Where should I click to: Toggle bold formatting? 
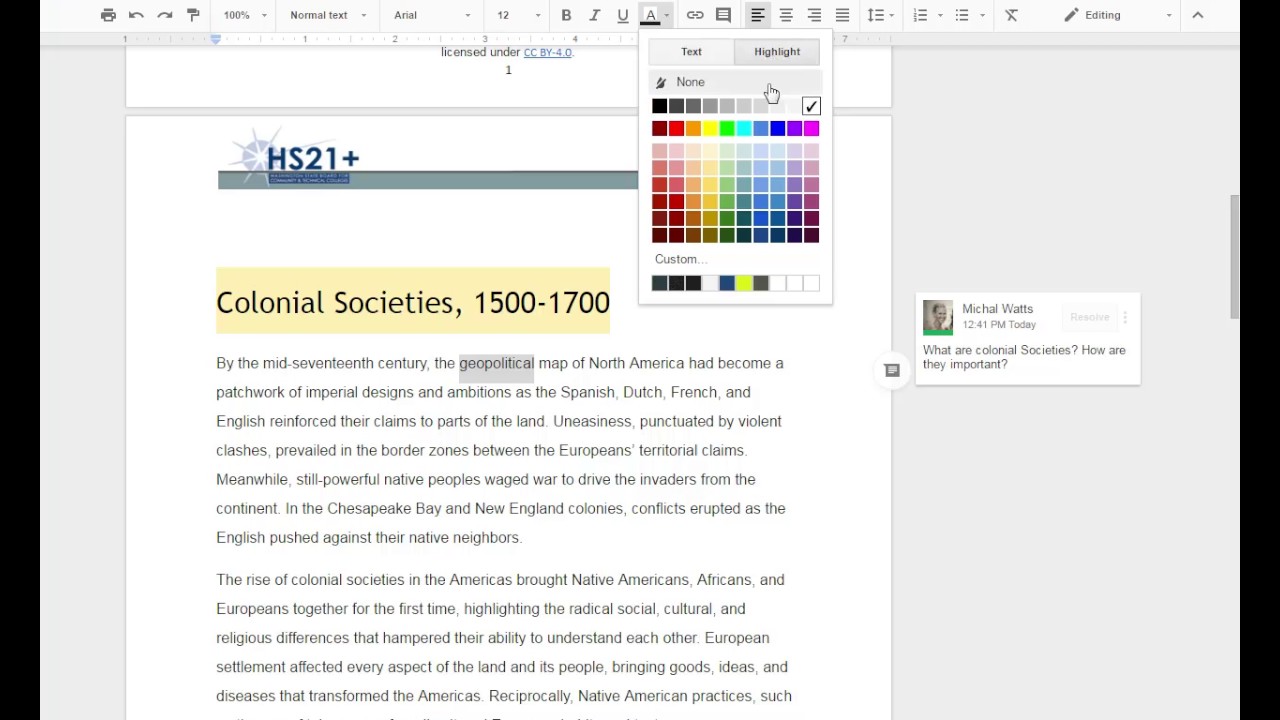coord(566,15)
